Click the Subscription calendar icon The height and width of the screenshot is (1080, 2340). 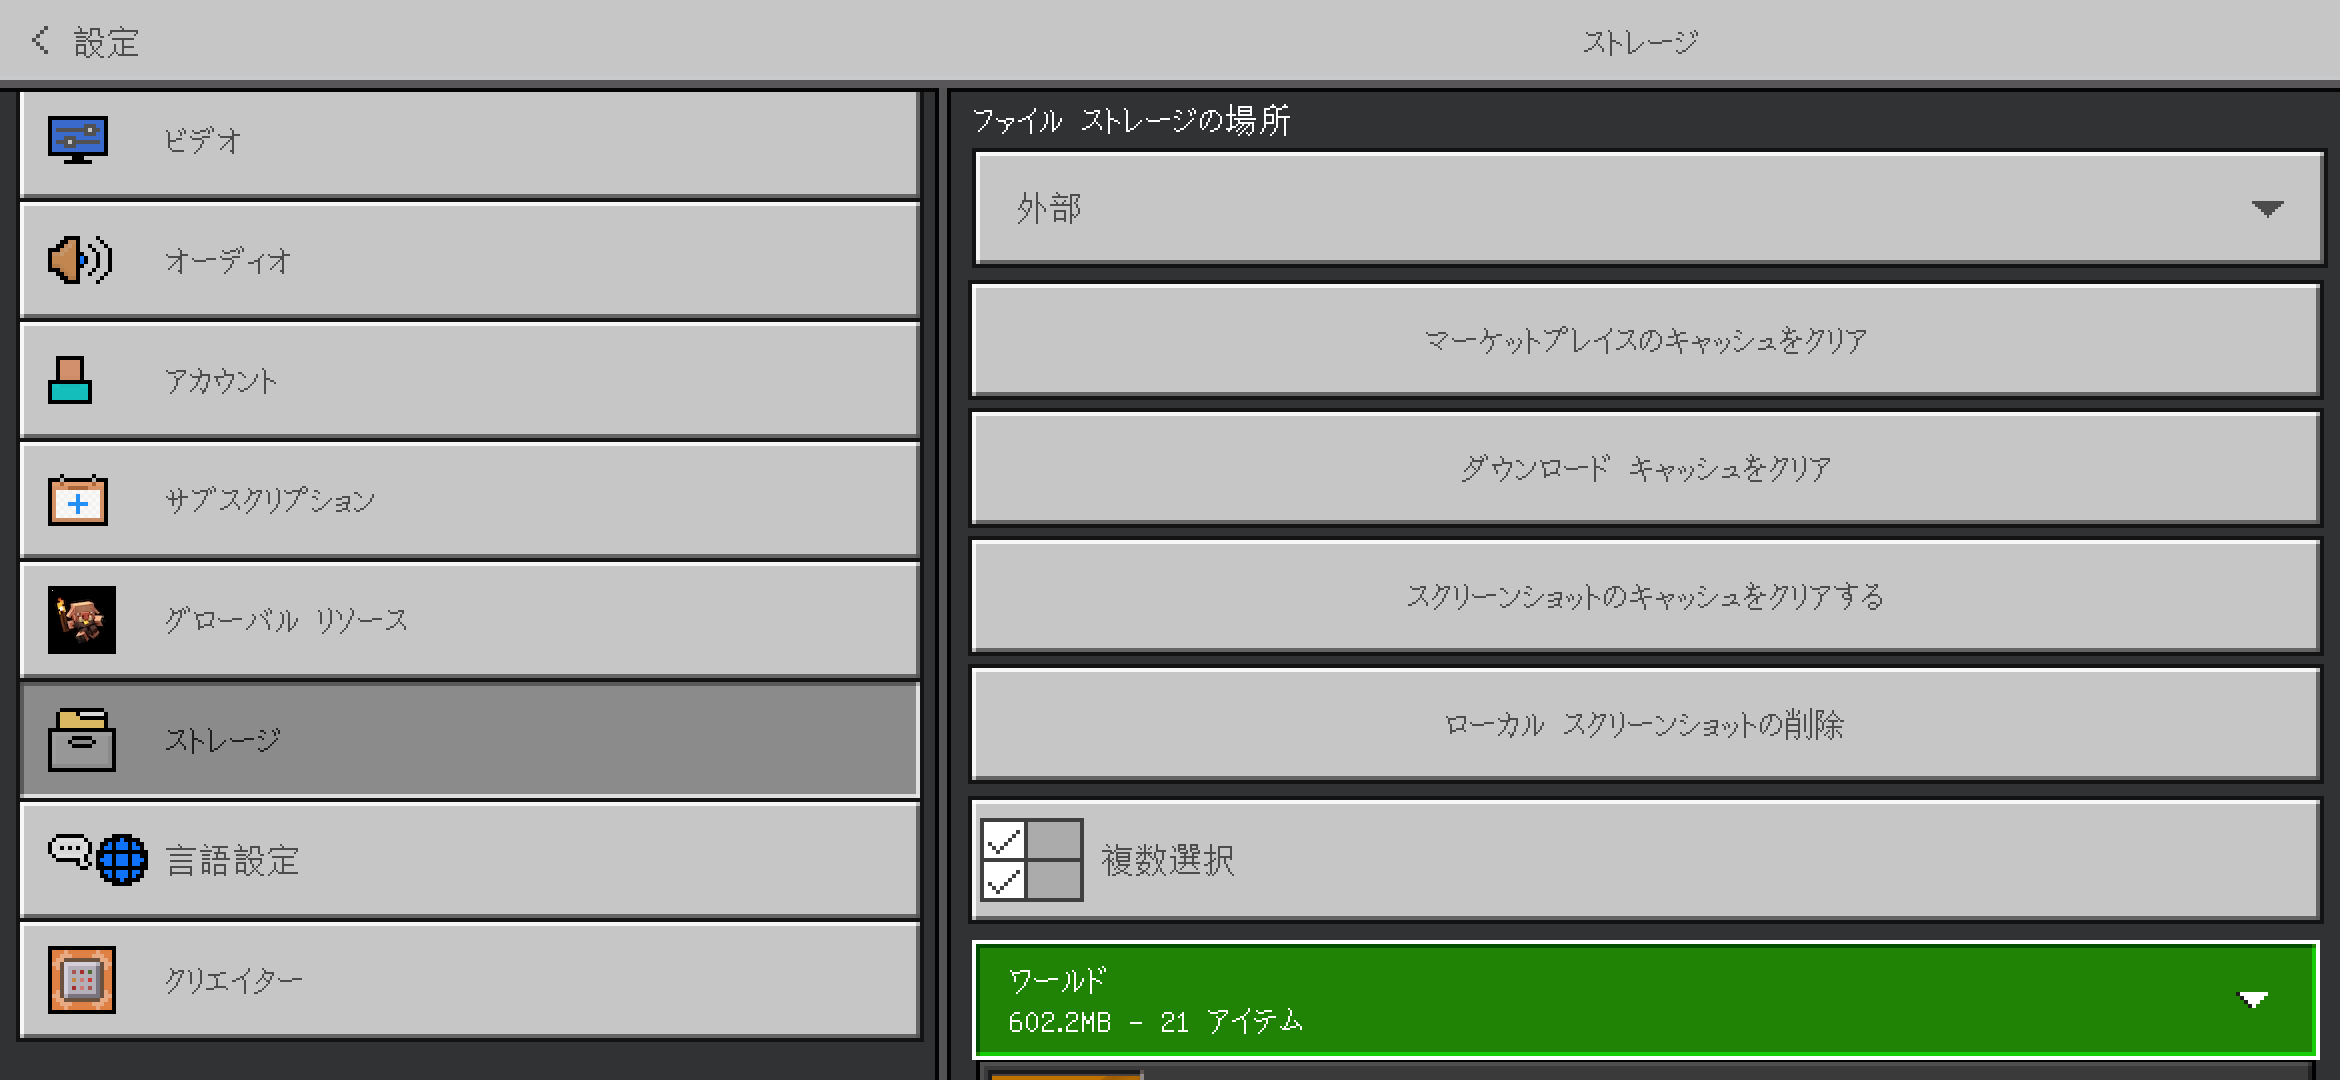[x=78, y=500]
